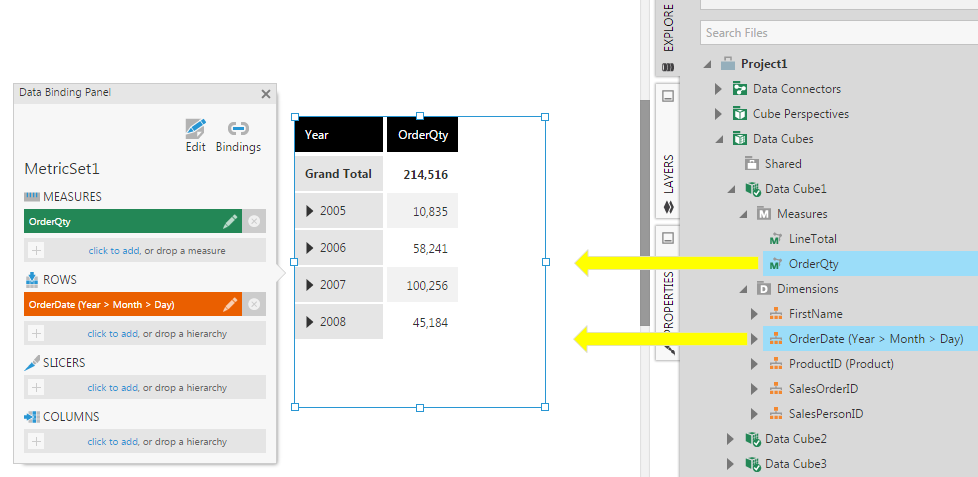Viewport: 978px width, 477px height.
Task: Switch to the Layers tab
Action: [x=668, y=173]
